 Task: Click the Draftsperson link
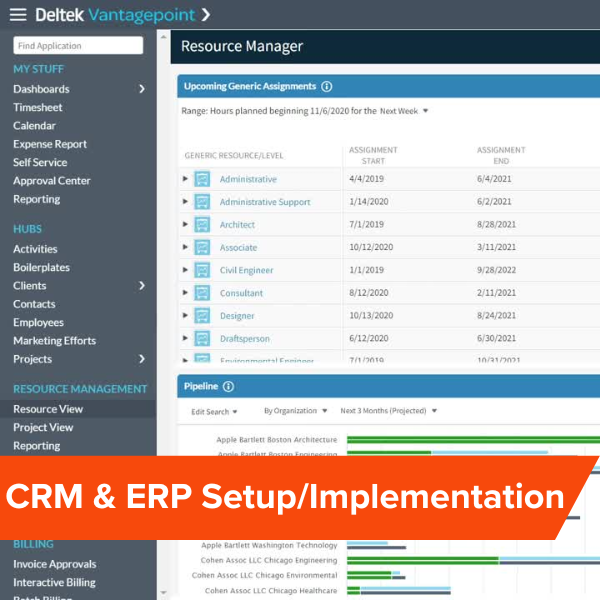(x=245, y=339)
